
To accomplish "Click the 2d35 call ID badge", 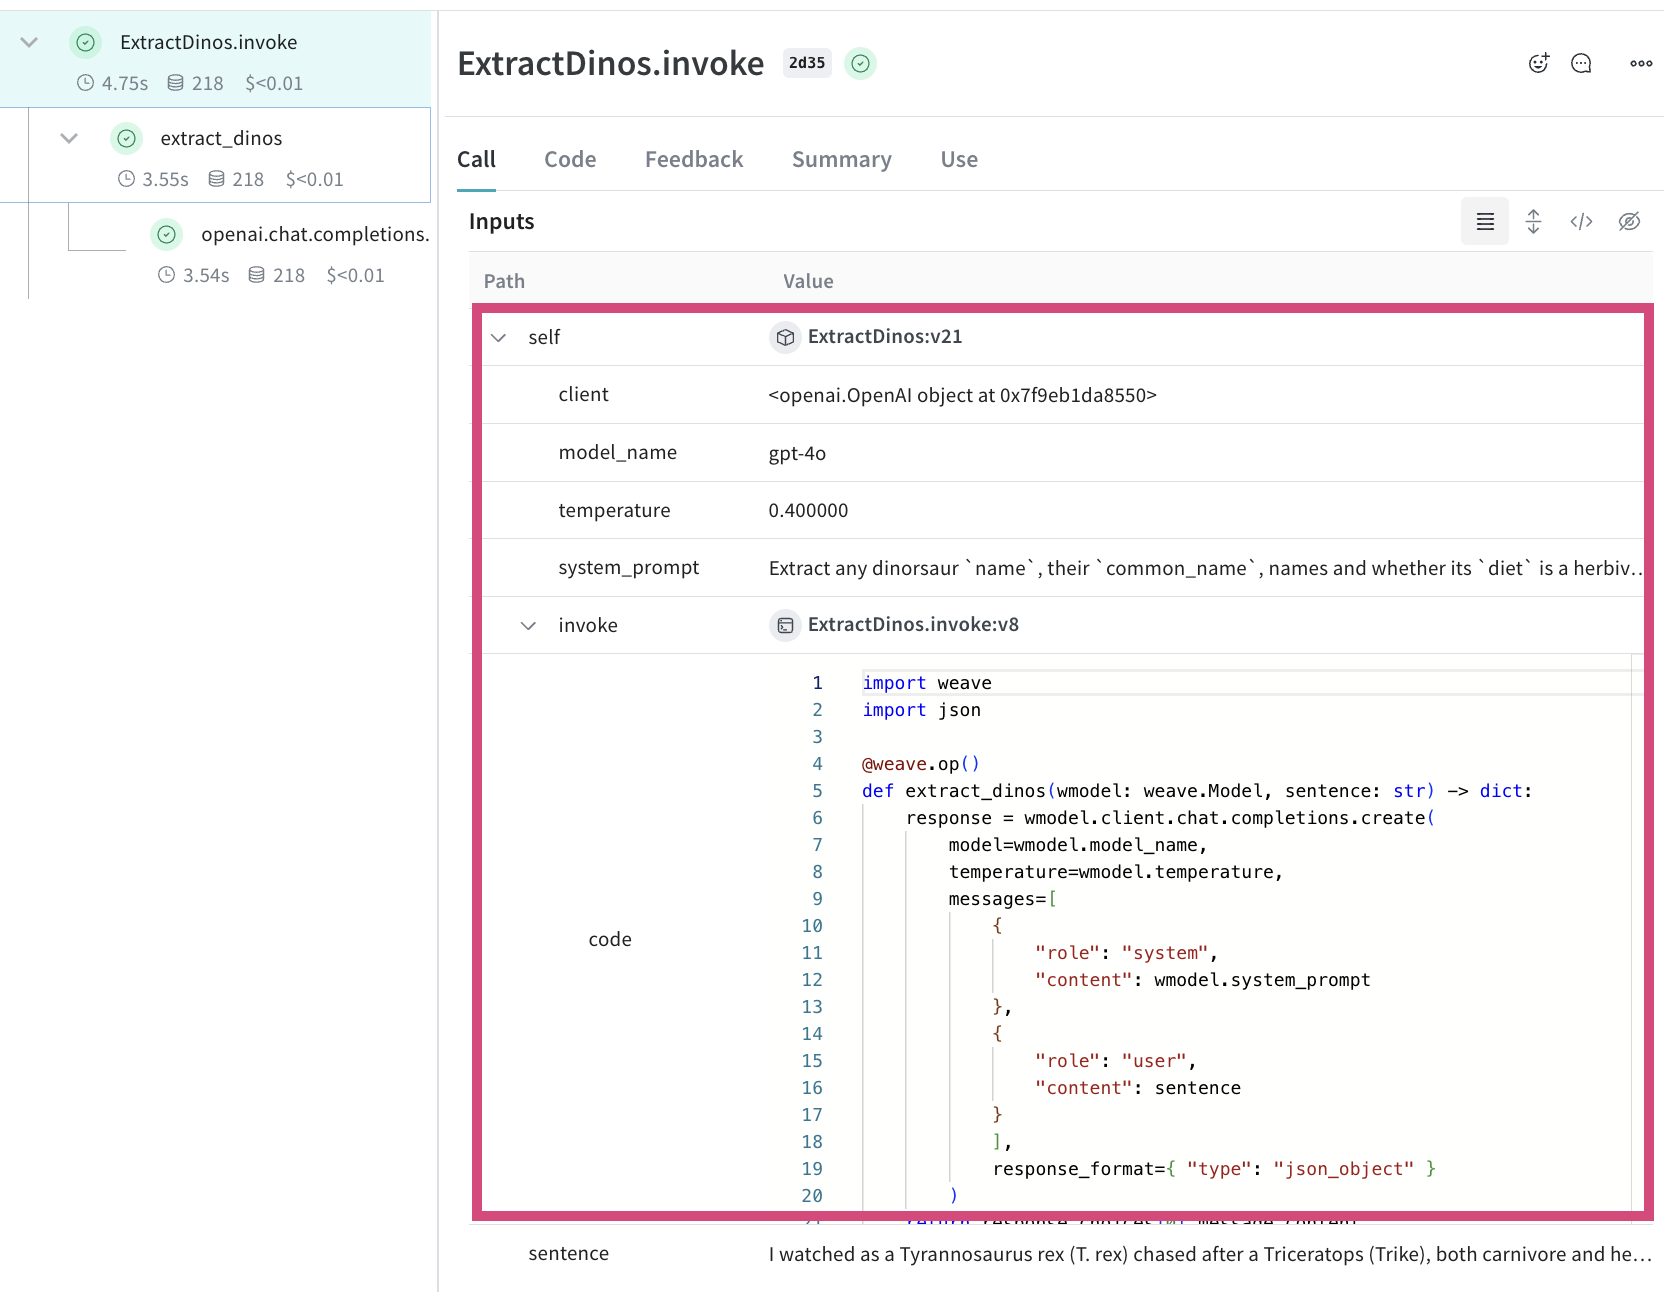I will (807, 63).
